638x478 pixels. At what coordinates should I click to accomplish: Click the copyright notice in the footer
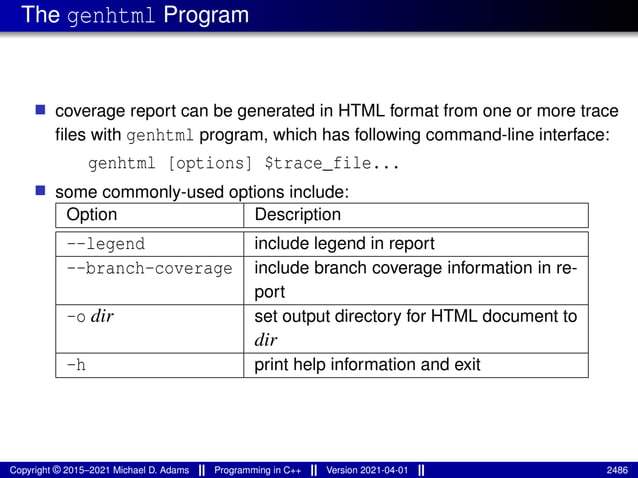99,470
